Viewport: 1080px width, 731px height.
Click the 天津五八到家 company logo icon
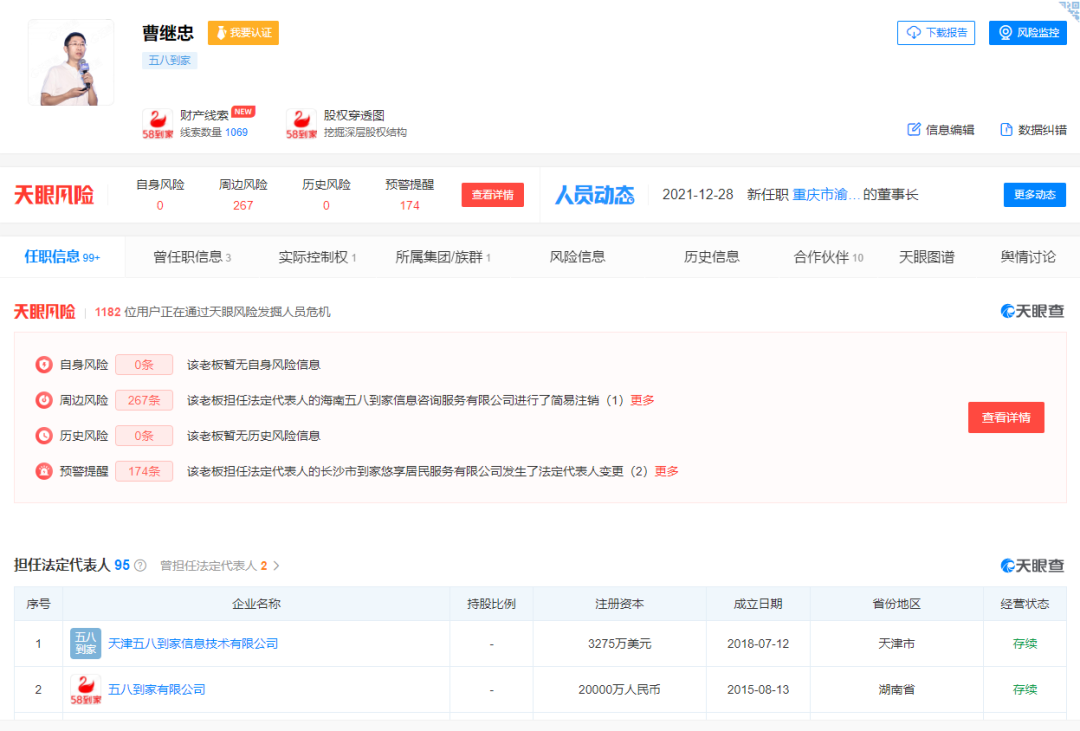[86, 643]
